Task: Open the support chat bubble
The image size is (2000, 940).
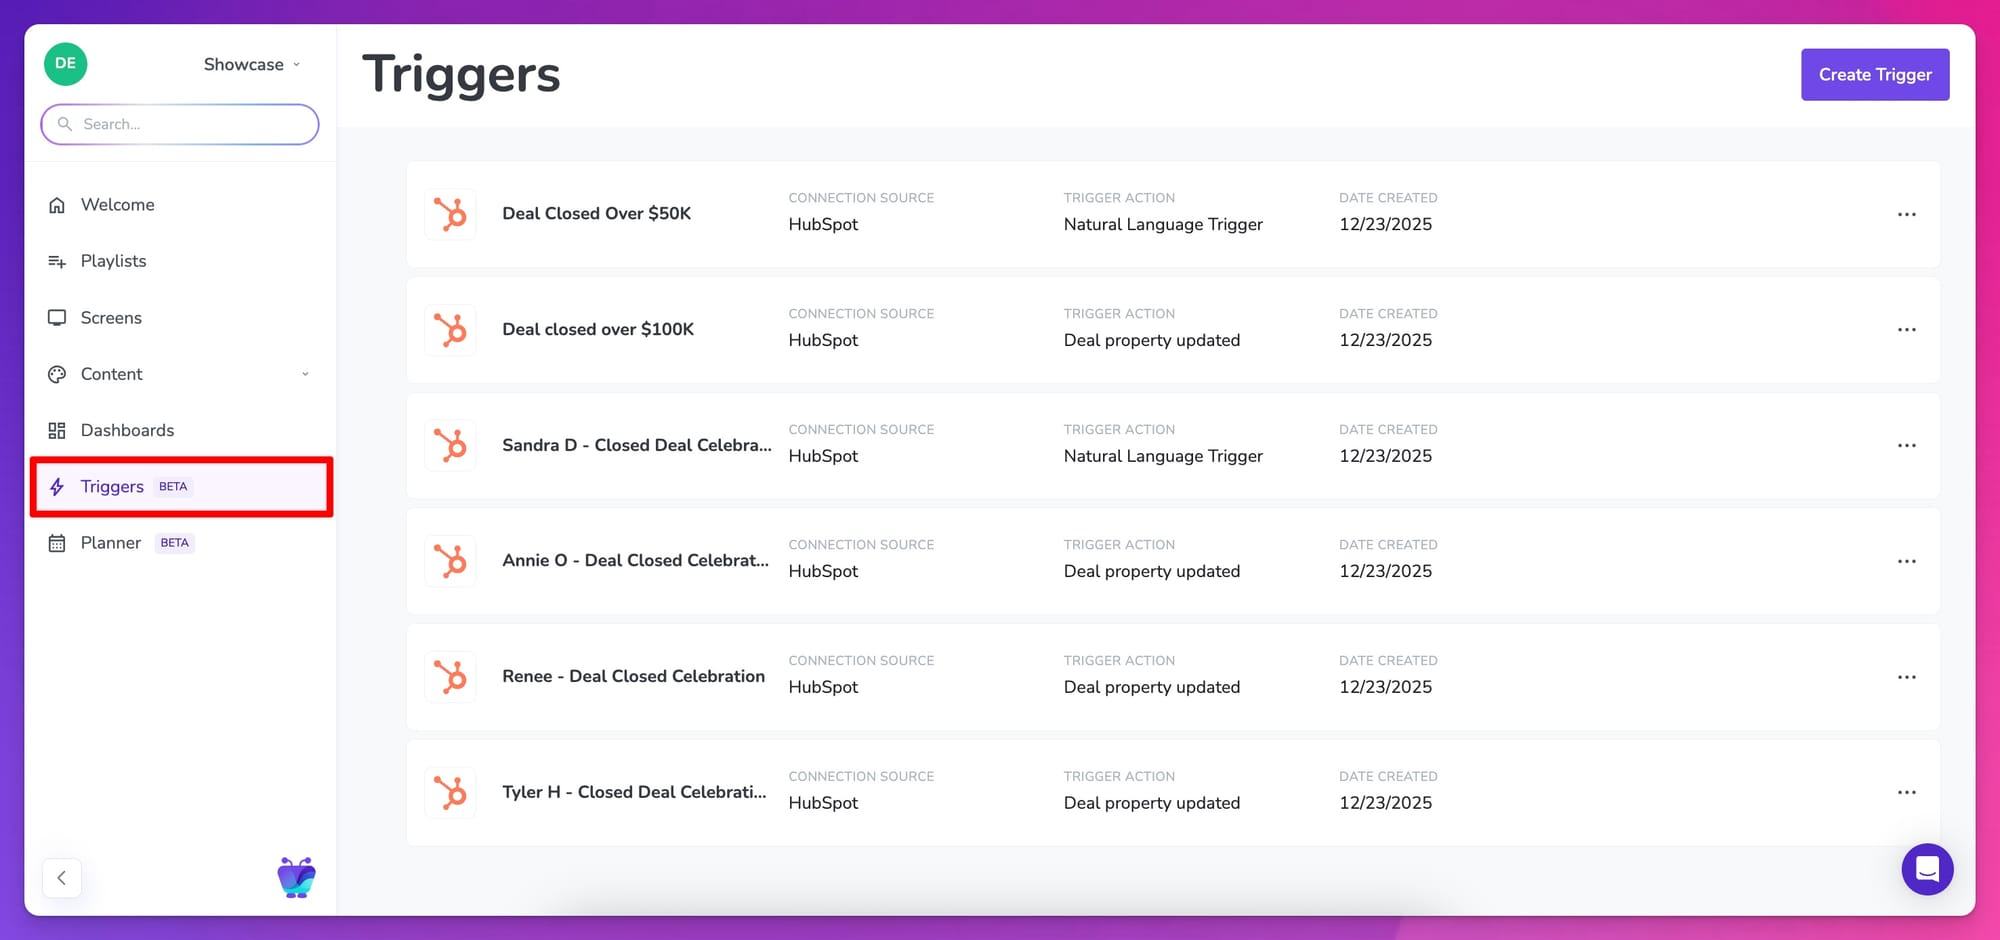Action: (1926, 869)
